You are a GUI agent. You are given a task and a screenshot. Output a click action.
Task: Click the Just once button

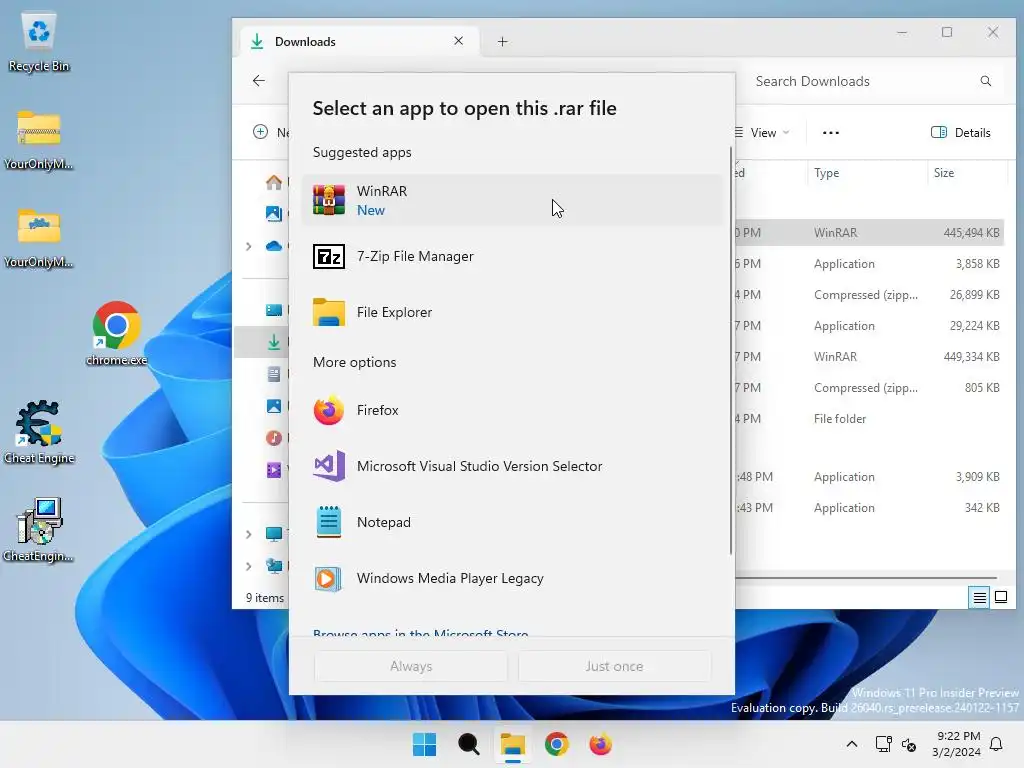click(x=614, y=666)
